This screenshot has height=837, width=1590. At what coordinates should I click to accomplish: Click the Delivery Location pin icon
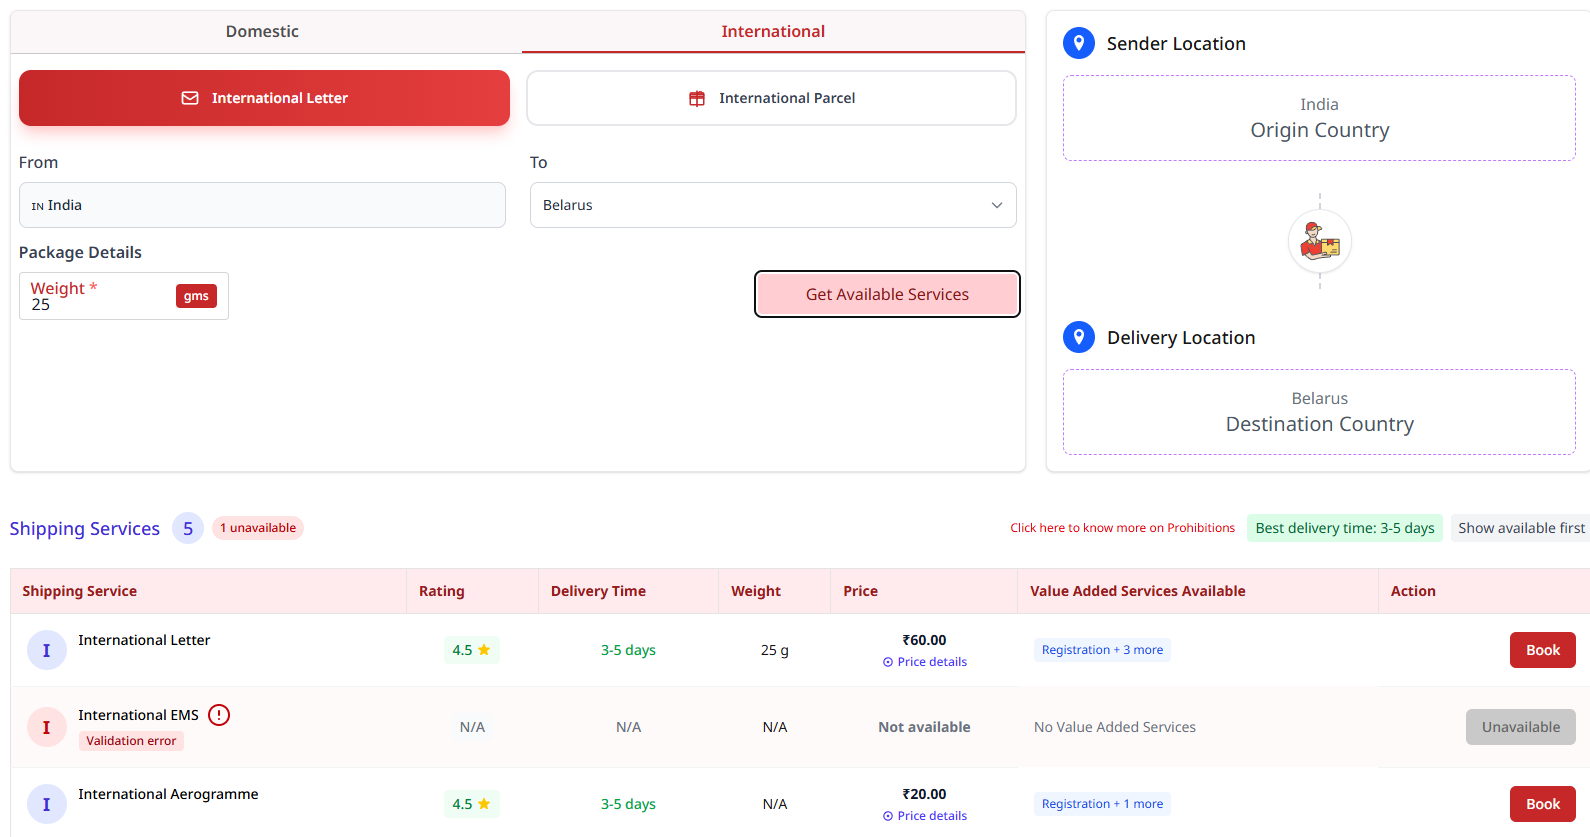tap(1079, 337)
